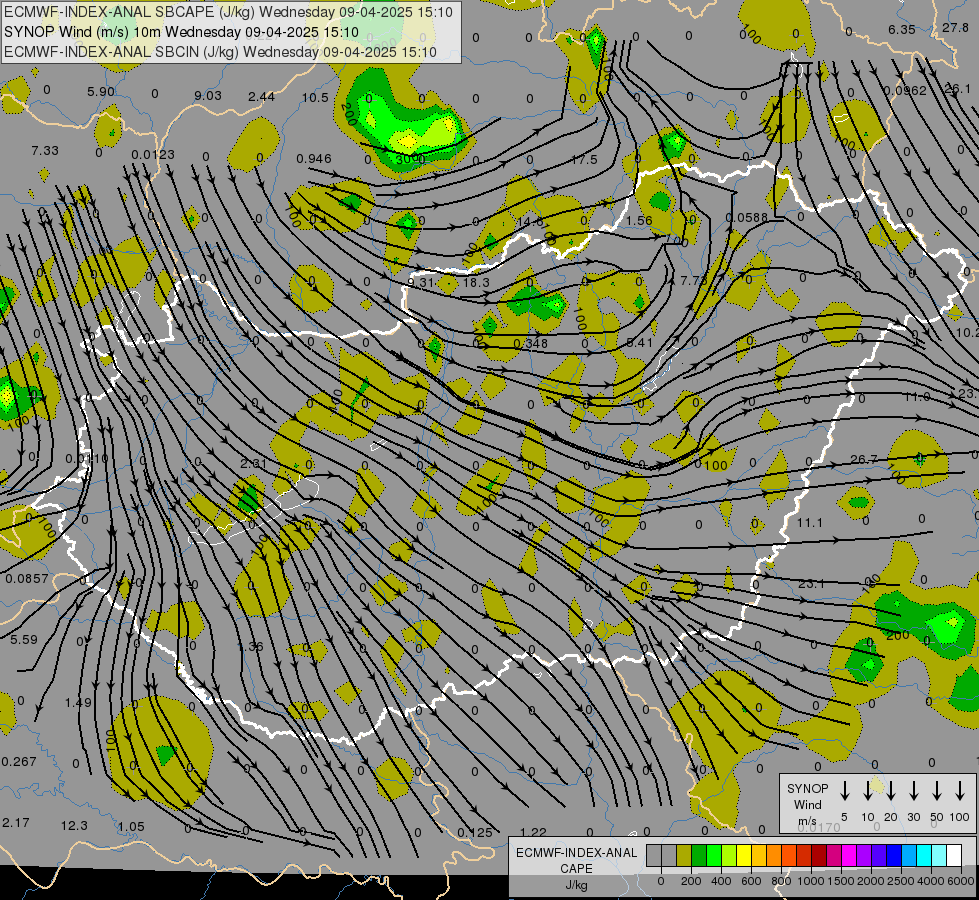Click the map value 0.267
The width and height of the screenshot is (979, 900).
point(19,762)
